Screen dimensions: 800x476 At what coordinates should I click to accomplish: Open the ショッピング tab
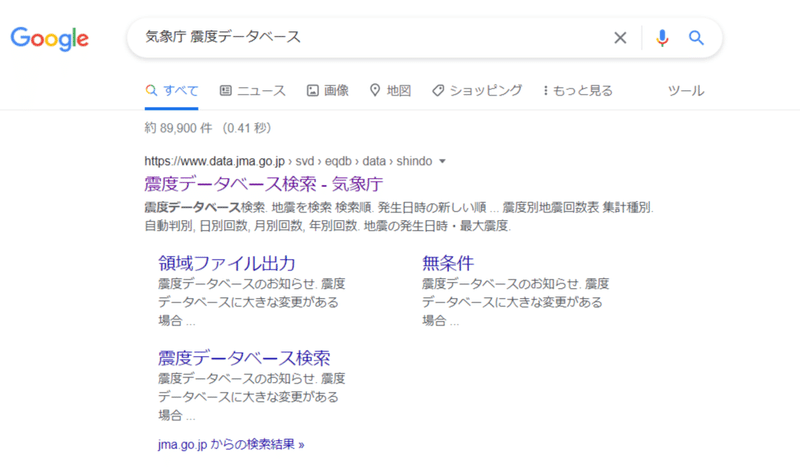click(477, 90)
